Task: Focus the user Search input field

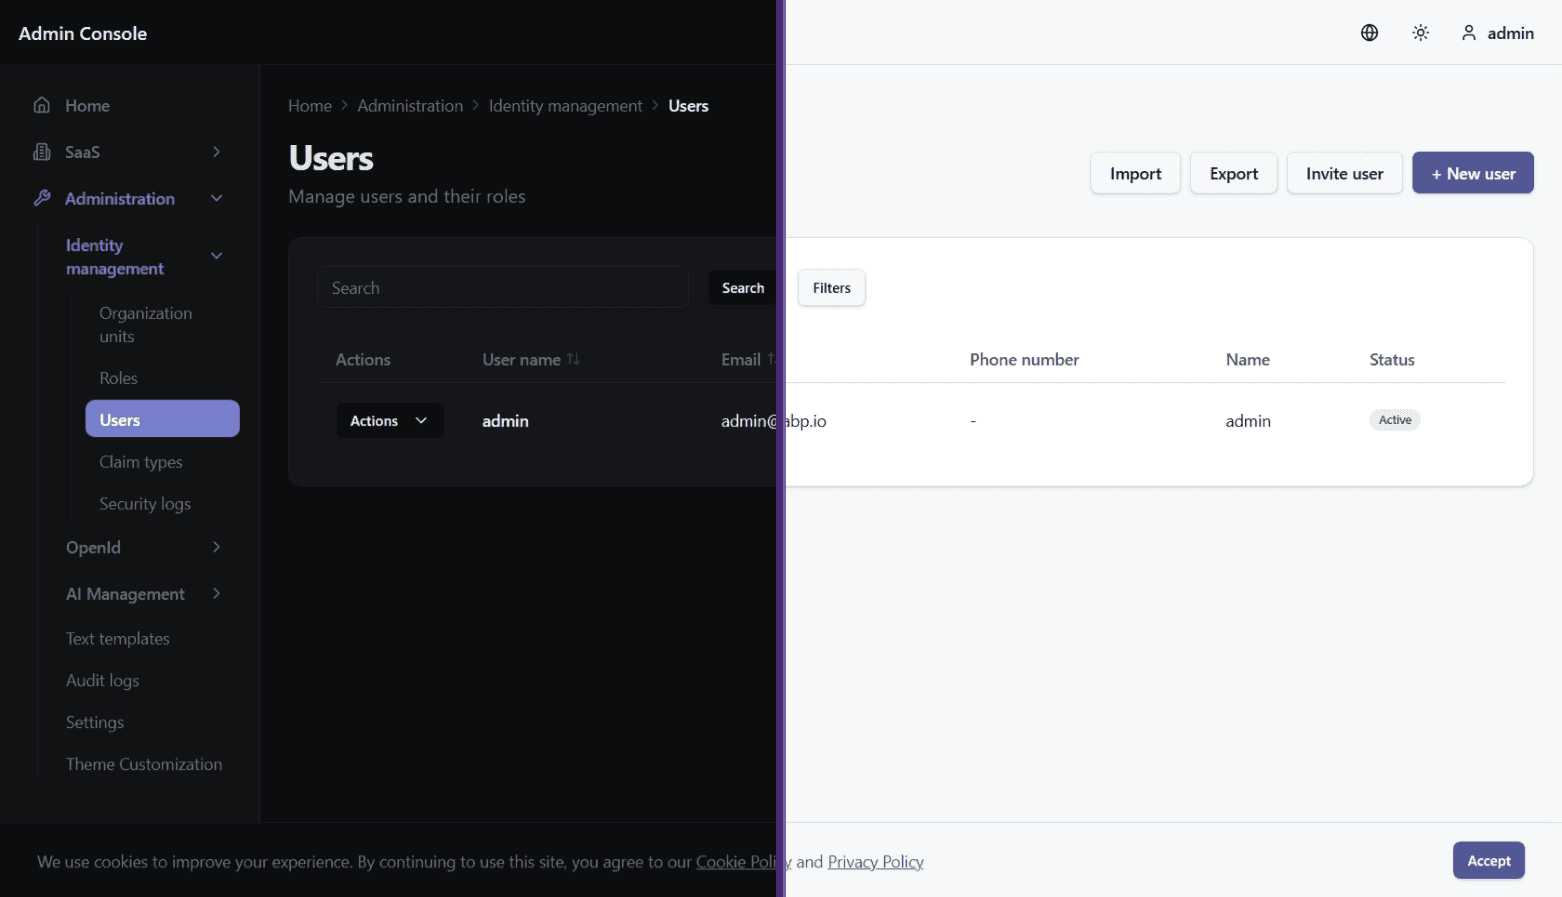Action: pos(503,288)
